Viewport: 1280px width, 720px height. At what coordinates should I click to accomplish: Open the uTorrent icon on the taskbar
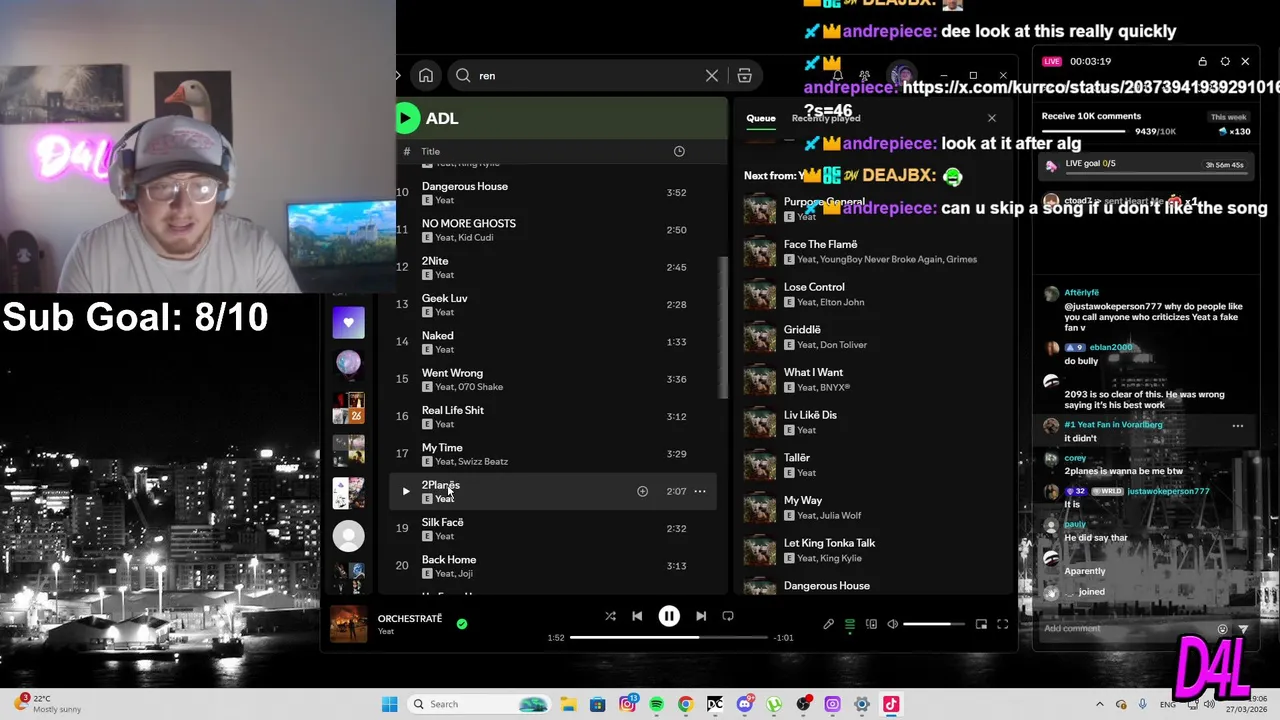click(x=774, y=704)
